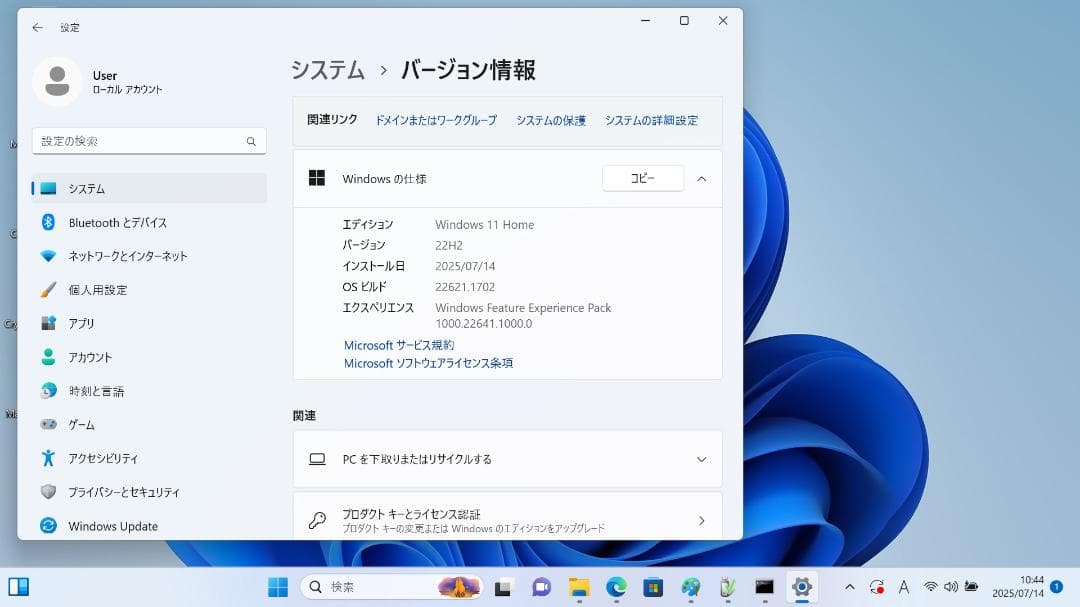This screenshot has width=1080, height=607.
Task: Open File Explorer from the taskbar
Action: point(578,587)
